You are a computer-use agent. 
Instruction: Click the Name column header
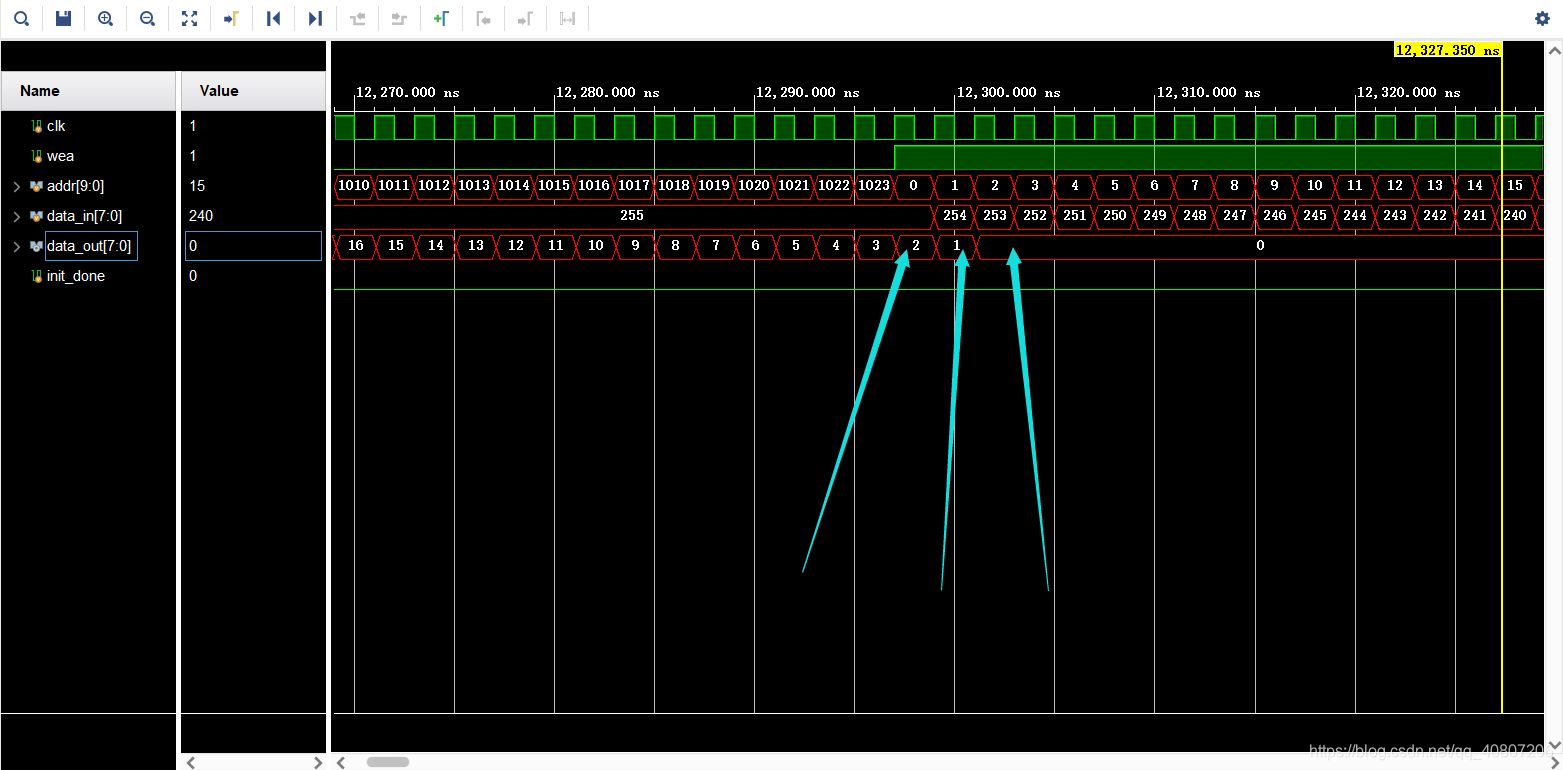(40, 90)
